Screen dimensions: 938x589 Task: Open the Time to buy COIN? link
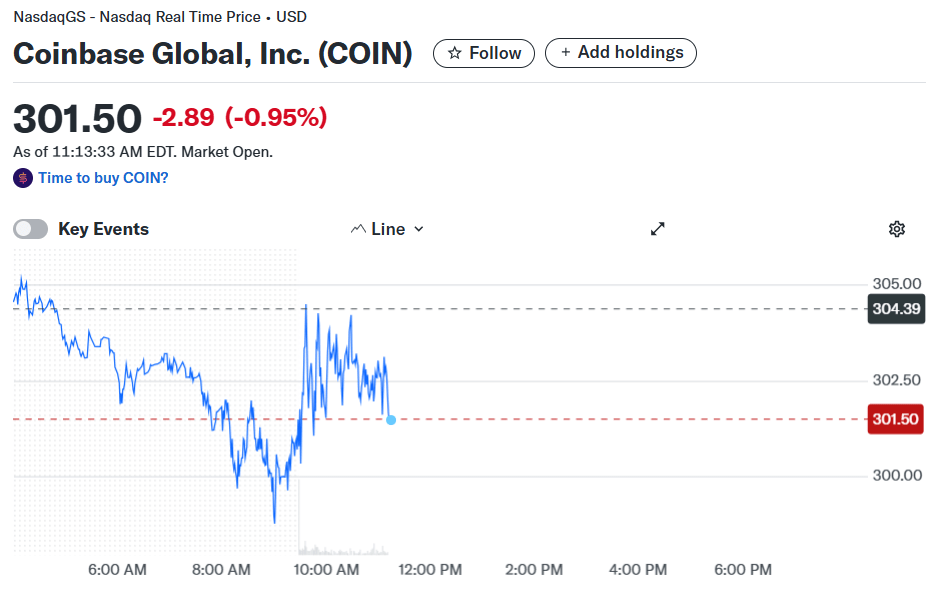point(103,178)
